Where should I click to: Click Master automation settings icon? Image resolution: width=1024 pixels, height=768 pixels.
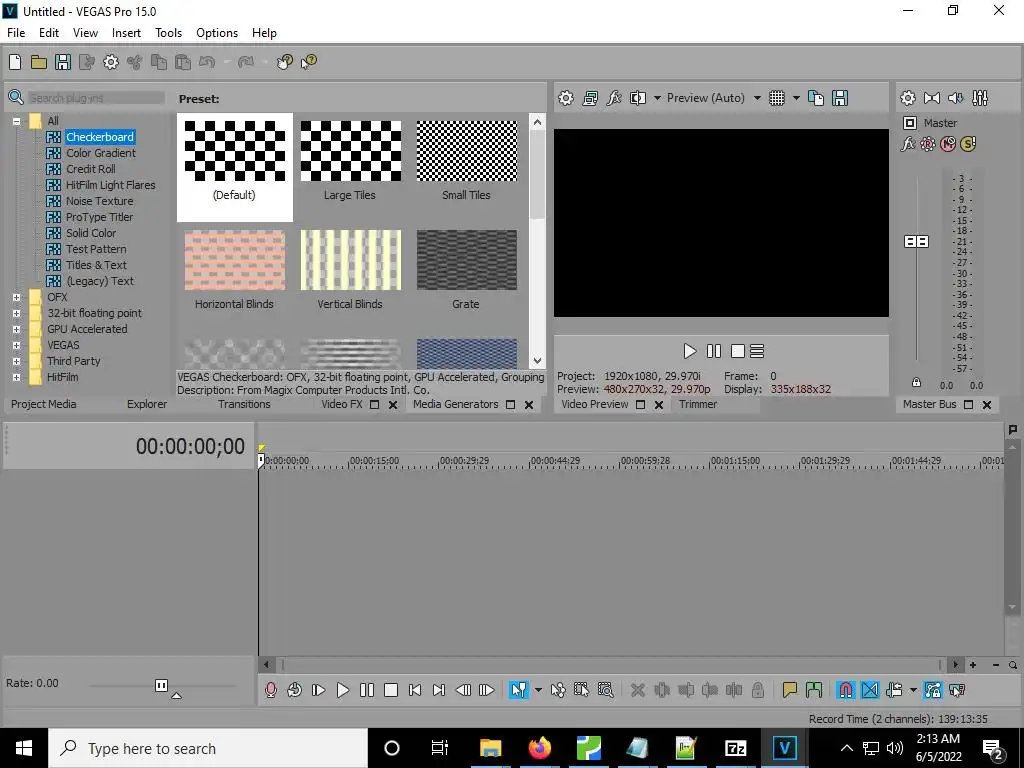928,144
